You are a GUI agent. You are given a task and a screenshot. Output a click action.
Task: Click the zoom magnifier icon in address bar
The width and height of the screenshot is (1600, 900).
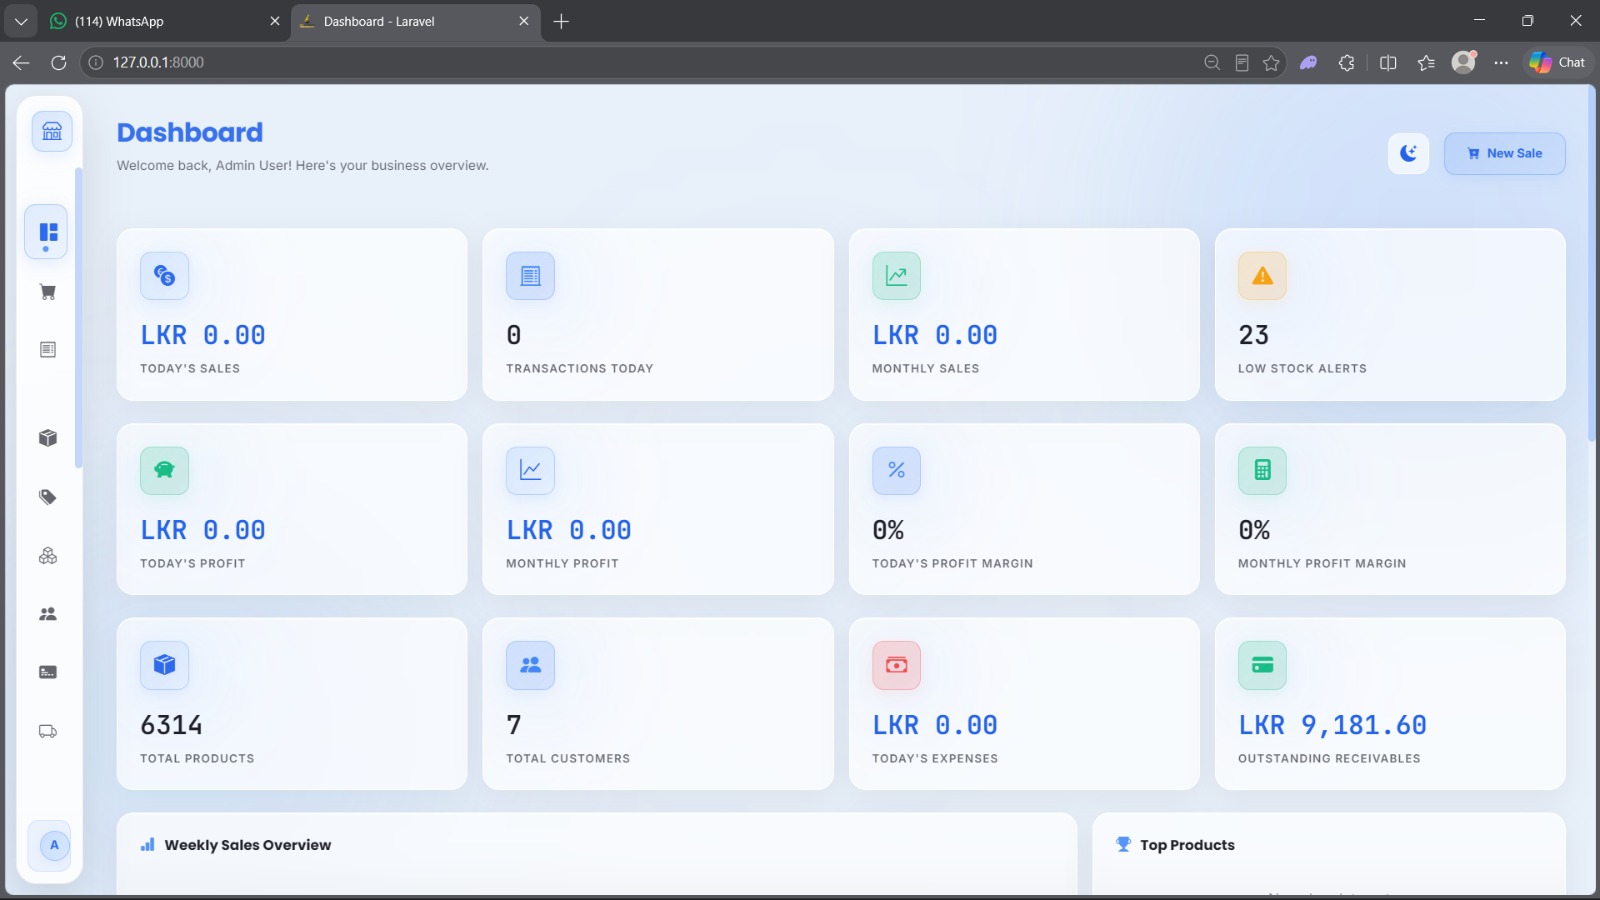(1212, 62)
